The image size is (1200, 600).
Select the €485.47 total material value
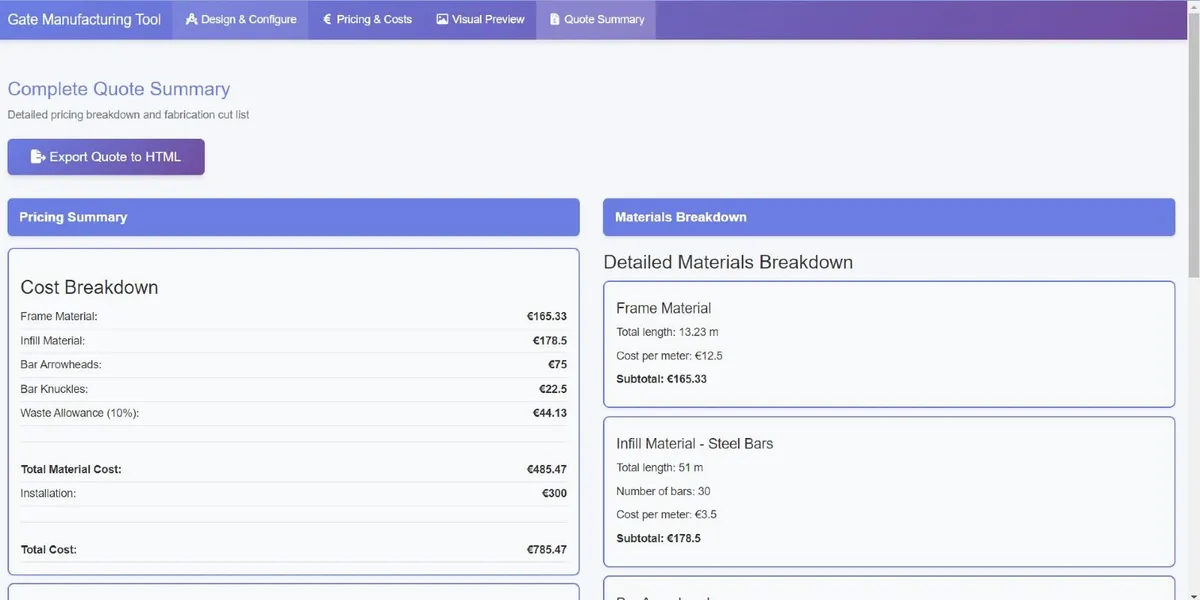pos(547,469)
